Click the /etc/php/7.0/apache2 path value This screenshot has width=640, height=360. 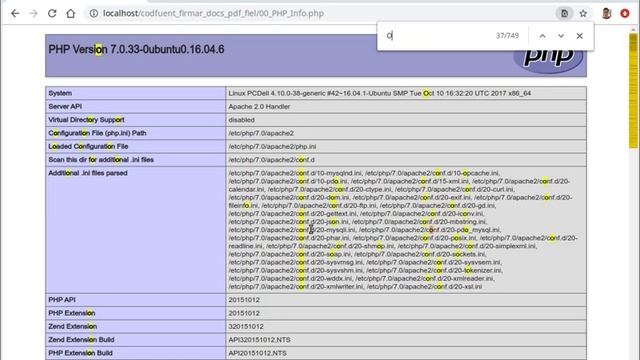coord(261,133)
